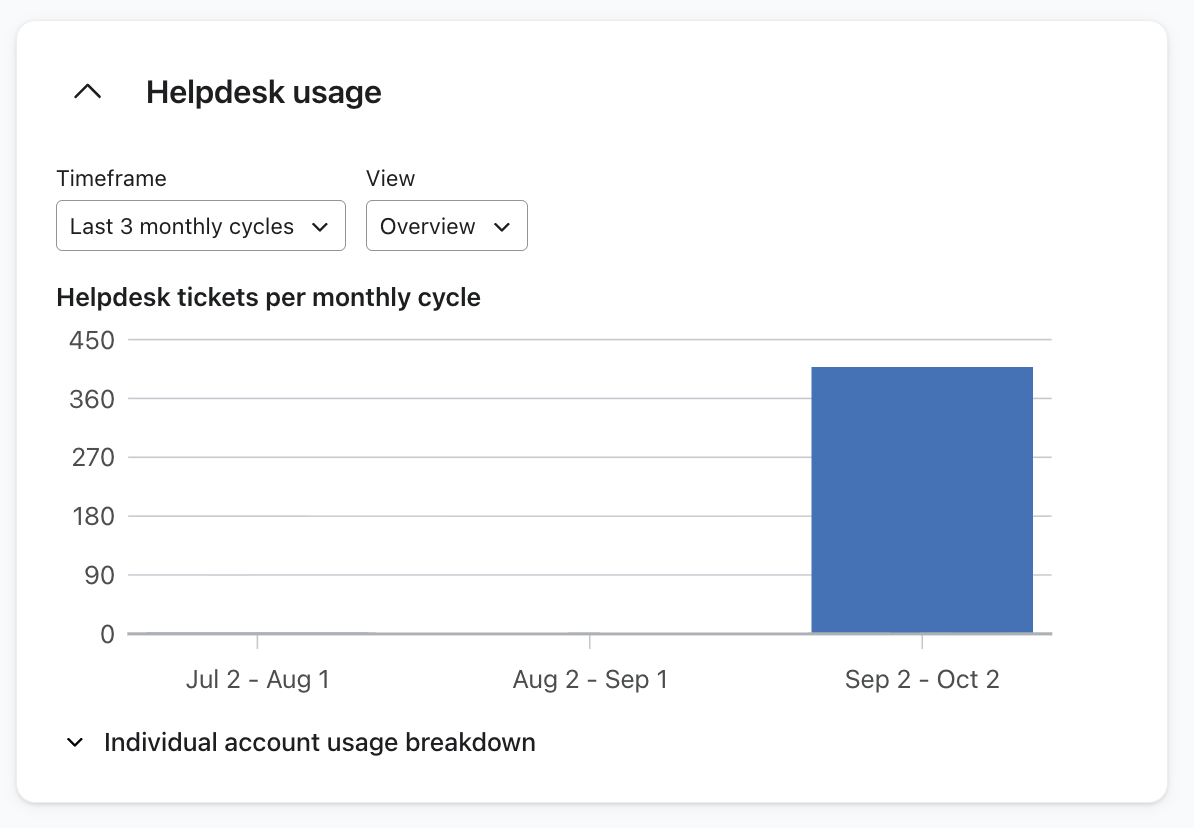Collapse the Helpdesk usage section chevron
This screenshot has height=828, width=1194.
pyautogui.click(x=88, y=92)
